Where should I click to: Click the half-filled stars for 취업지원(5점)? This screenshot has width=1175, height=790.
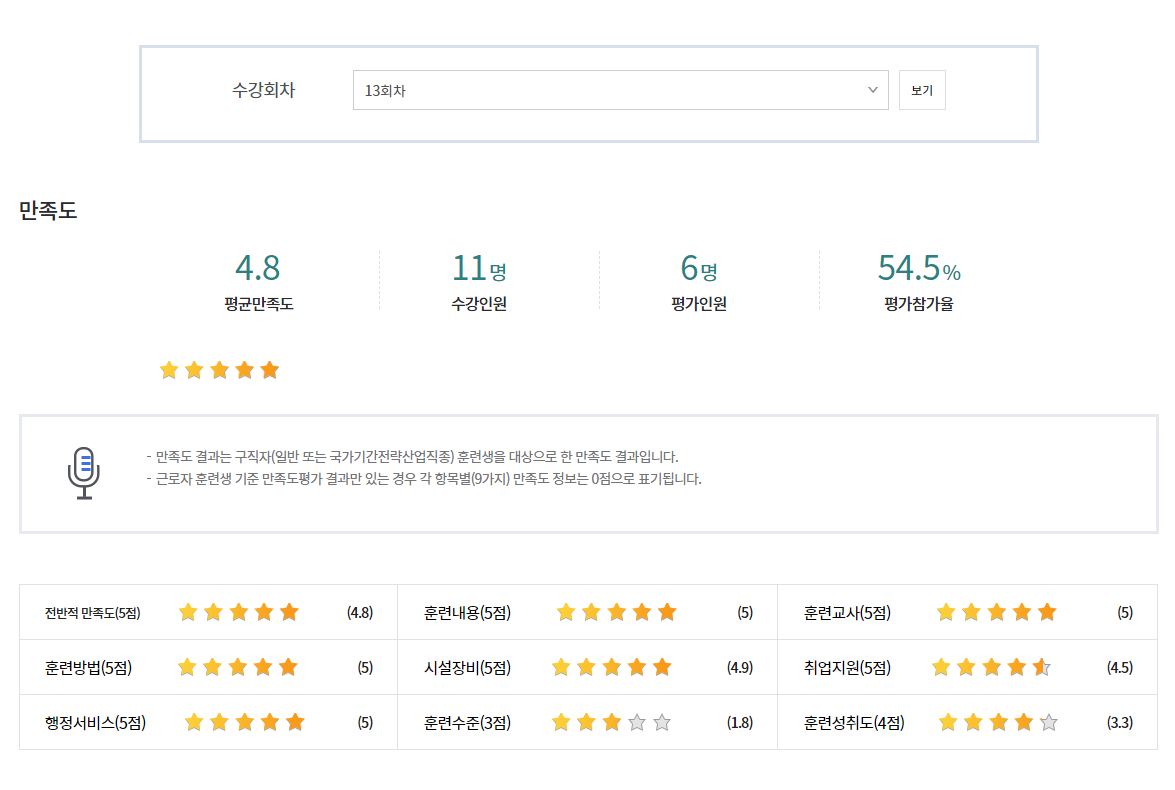pyautogui.click(x=991, y=668)
